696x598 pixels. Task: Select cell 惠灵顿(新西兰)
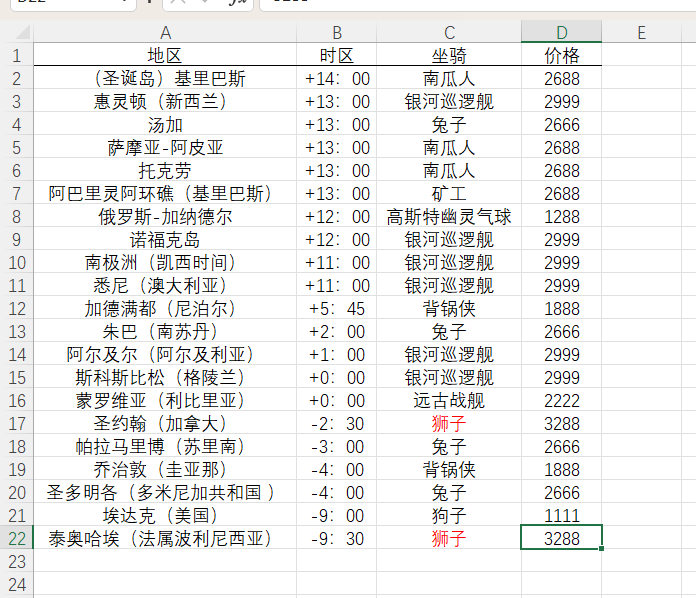[165, 102]
